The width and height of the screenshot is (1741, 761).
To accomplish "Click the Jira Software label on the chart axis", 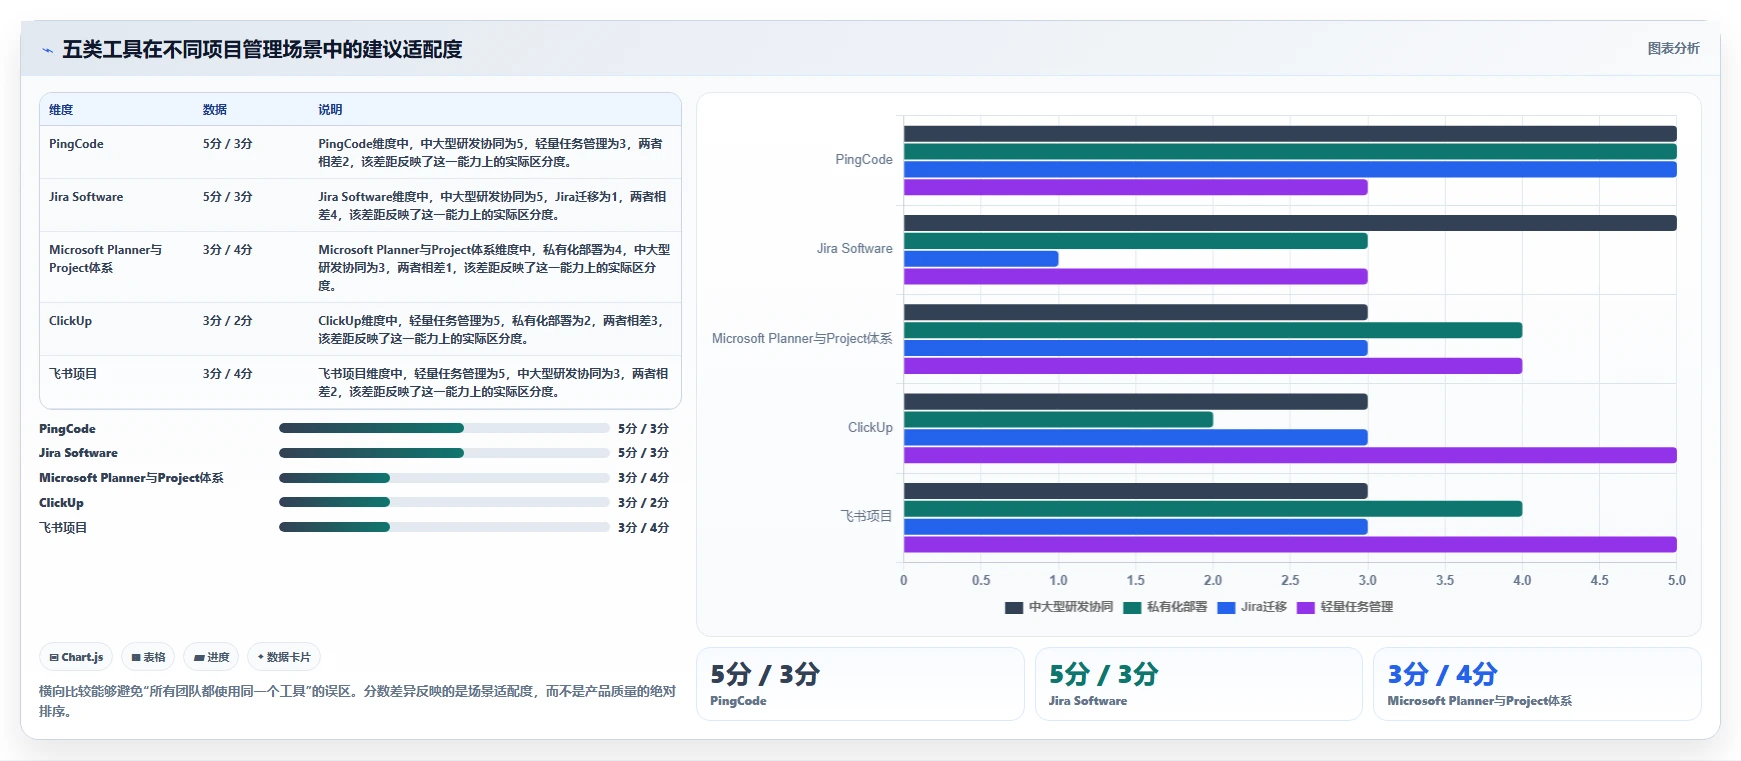I will (855, 249).
